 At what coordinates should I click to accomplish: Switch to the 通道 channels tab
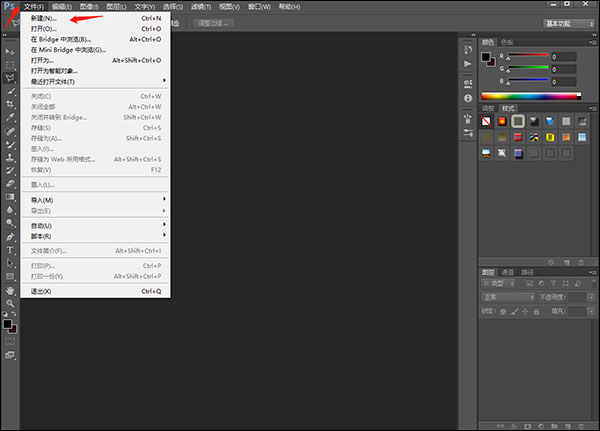pyautogui.click(x=508, y=271)
